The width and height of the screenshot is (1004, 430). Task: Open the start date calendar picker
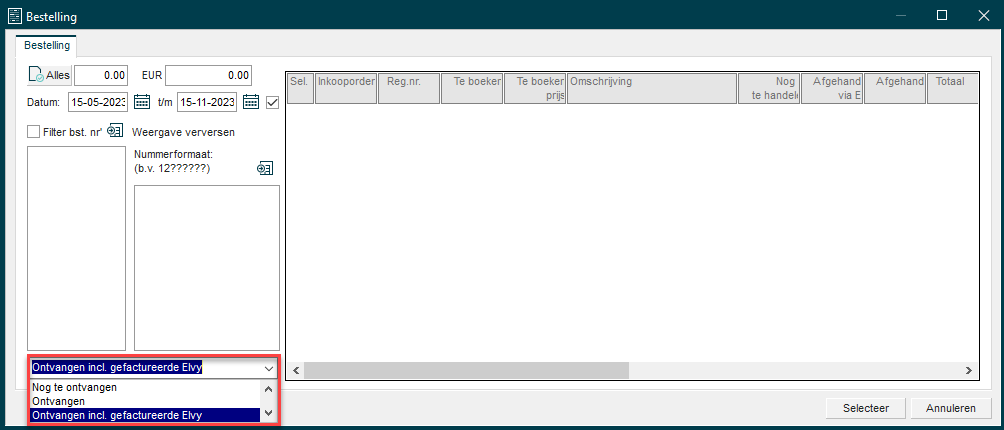tap(142, 102)
